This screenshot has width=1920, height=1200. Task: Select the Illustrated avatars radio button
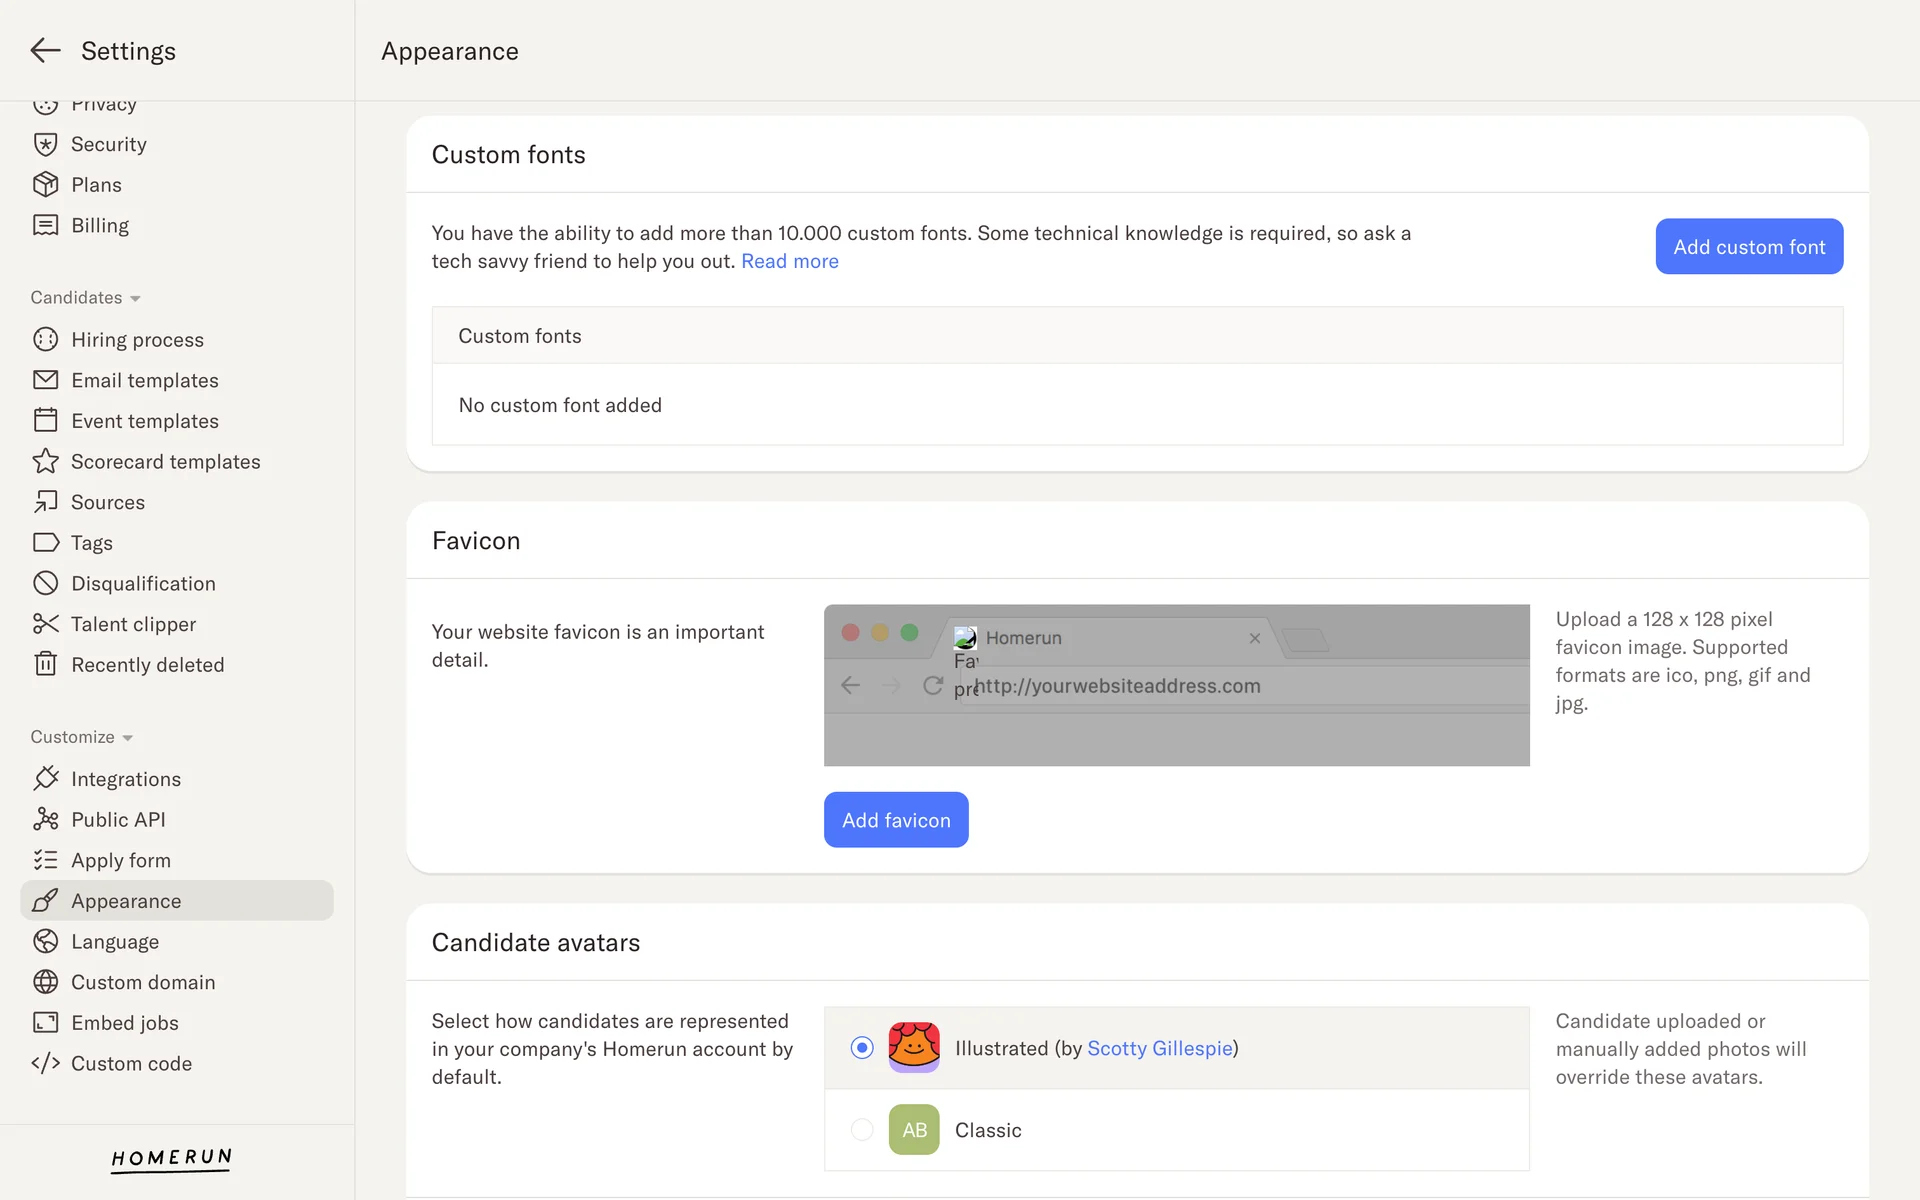click(862, 1048)
